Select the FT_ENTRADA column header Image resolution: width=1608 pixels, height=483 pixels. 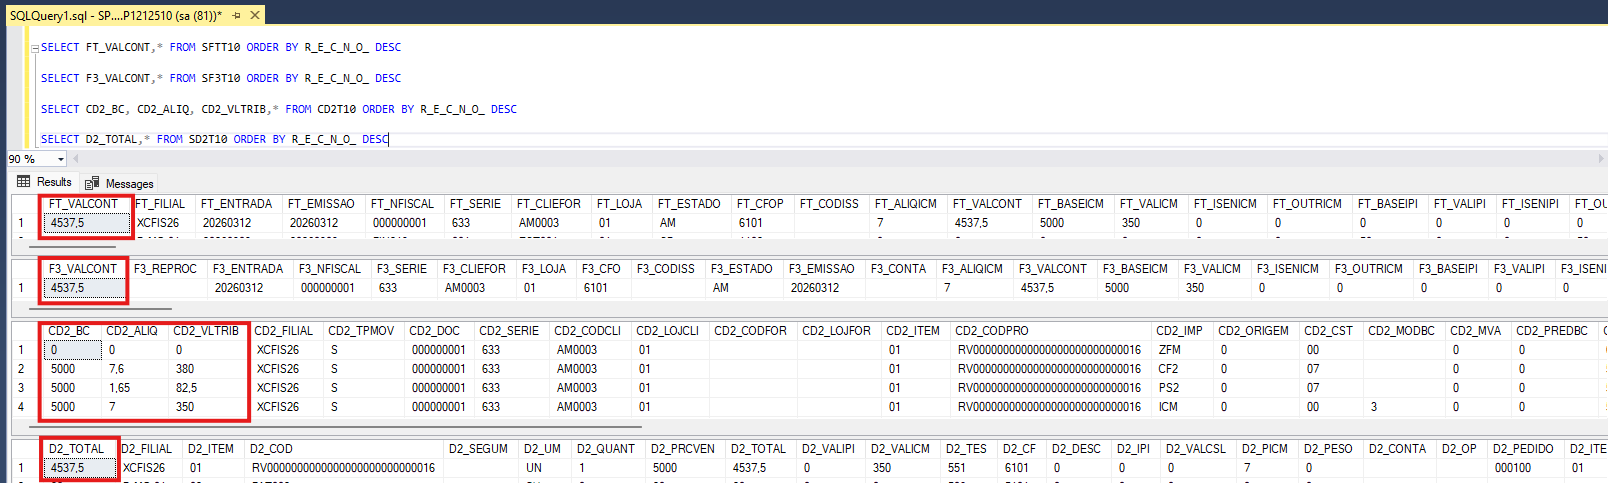pos(237,204)
